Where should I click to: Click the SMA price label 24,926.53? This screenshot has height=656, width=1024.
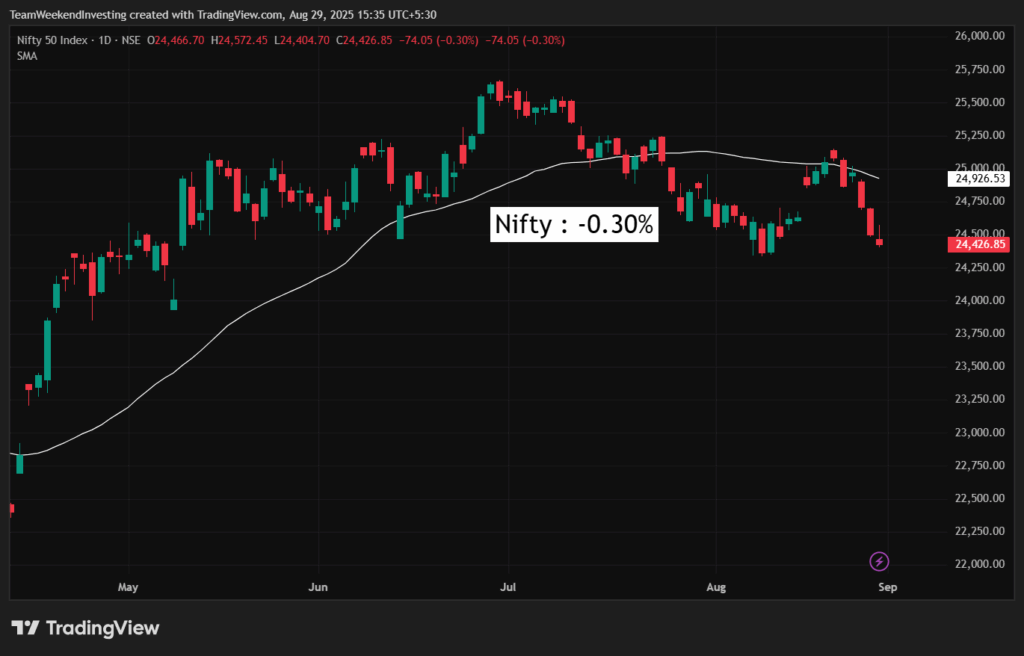[x=978, y=178]
